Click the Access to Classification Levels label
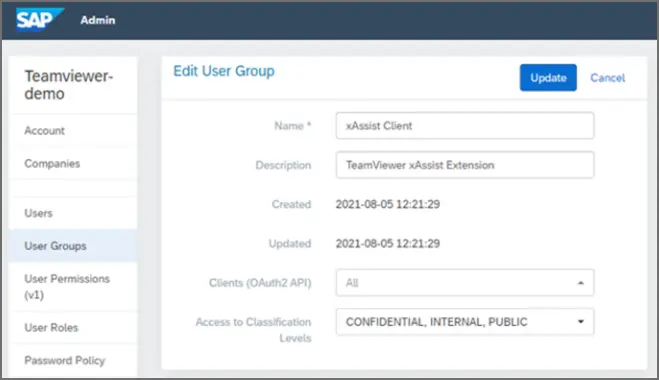Screen dimensions: 659x380 click(253, 330)
